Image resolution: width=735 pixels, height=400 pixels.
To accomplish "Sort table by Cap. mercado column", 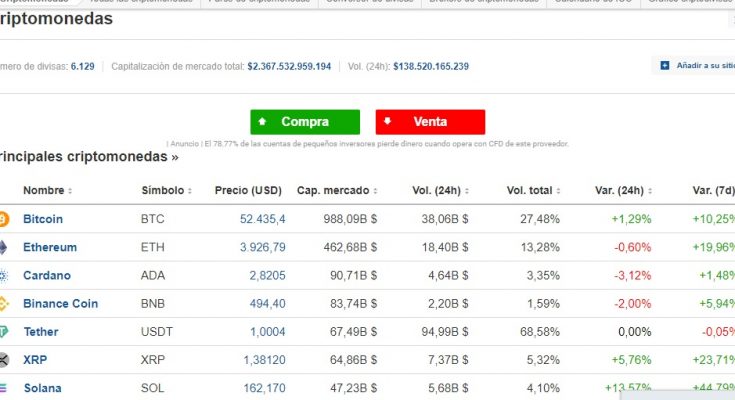I will [337, 190].
